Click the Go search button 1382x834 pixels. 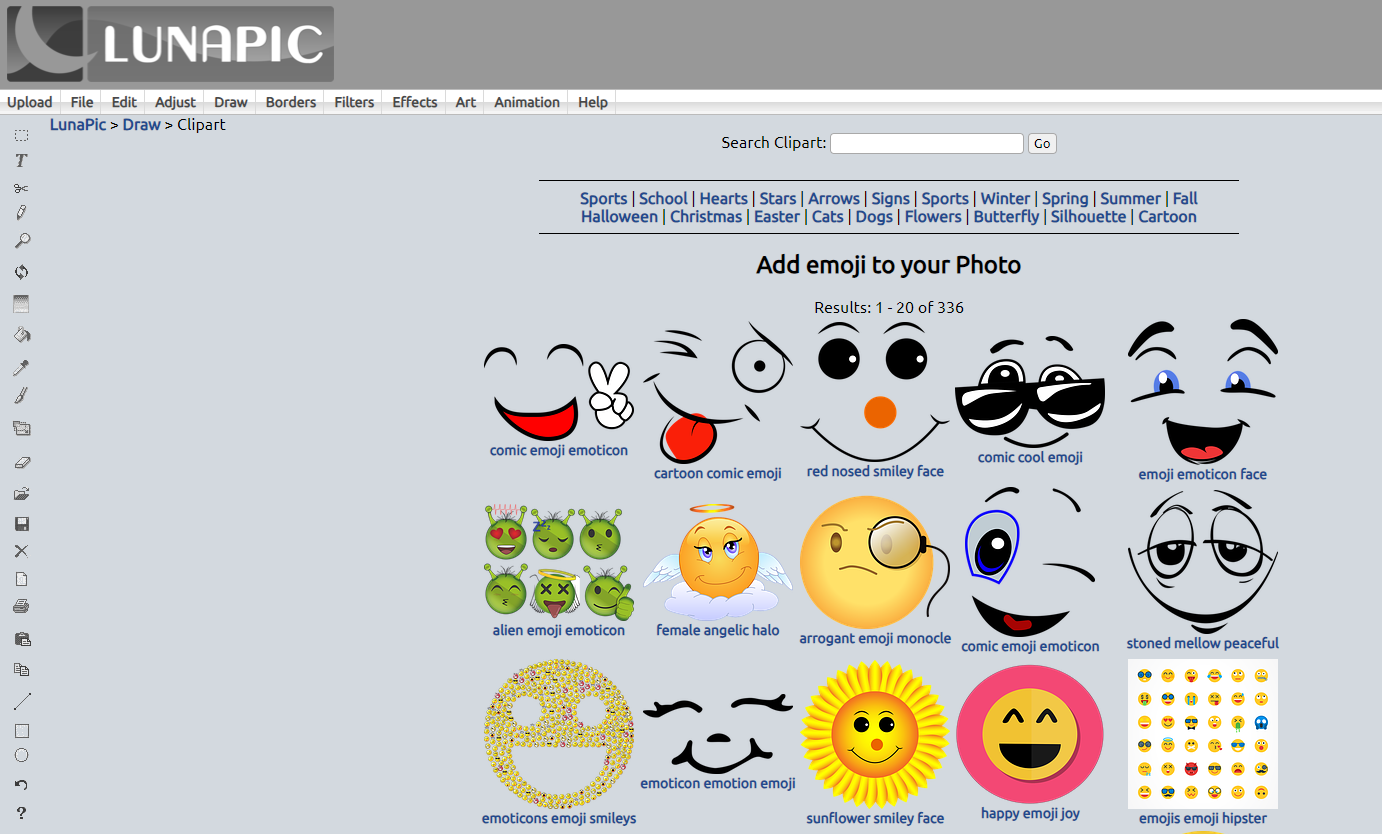pos(1041,144)
